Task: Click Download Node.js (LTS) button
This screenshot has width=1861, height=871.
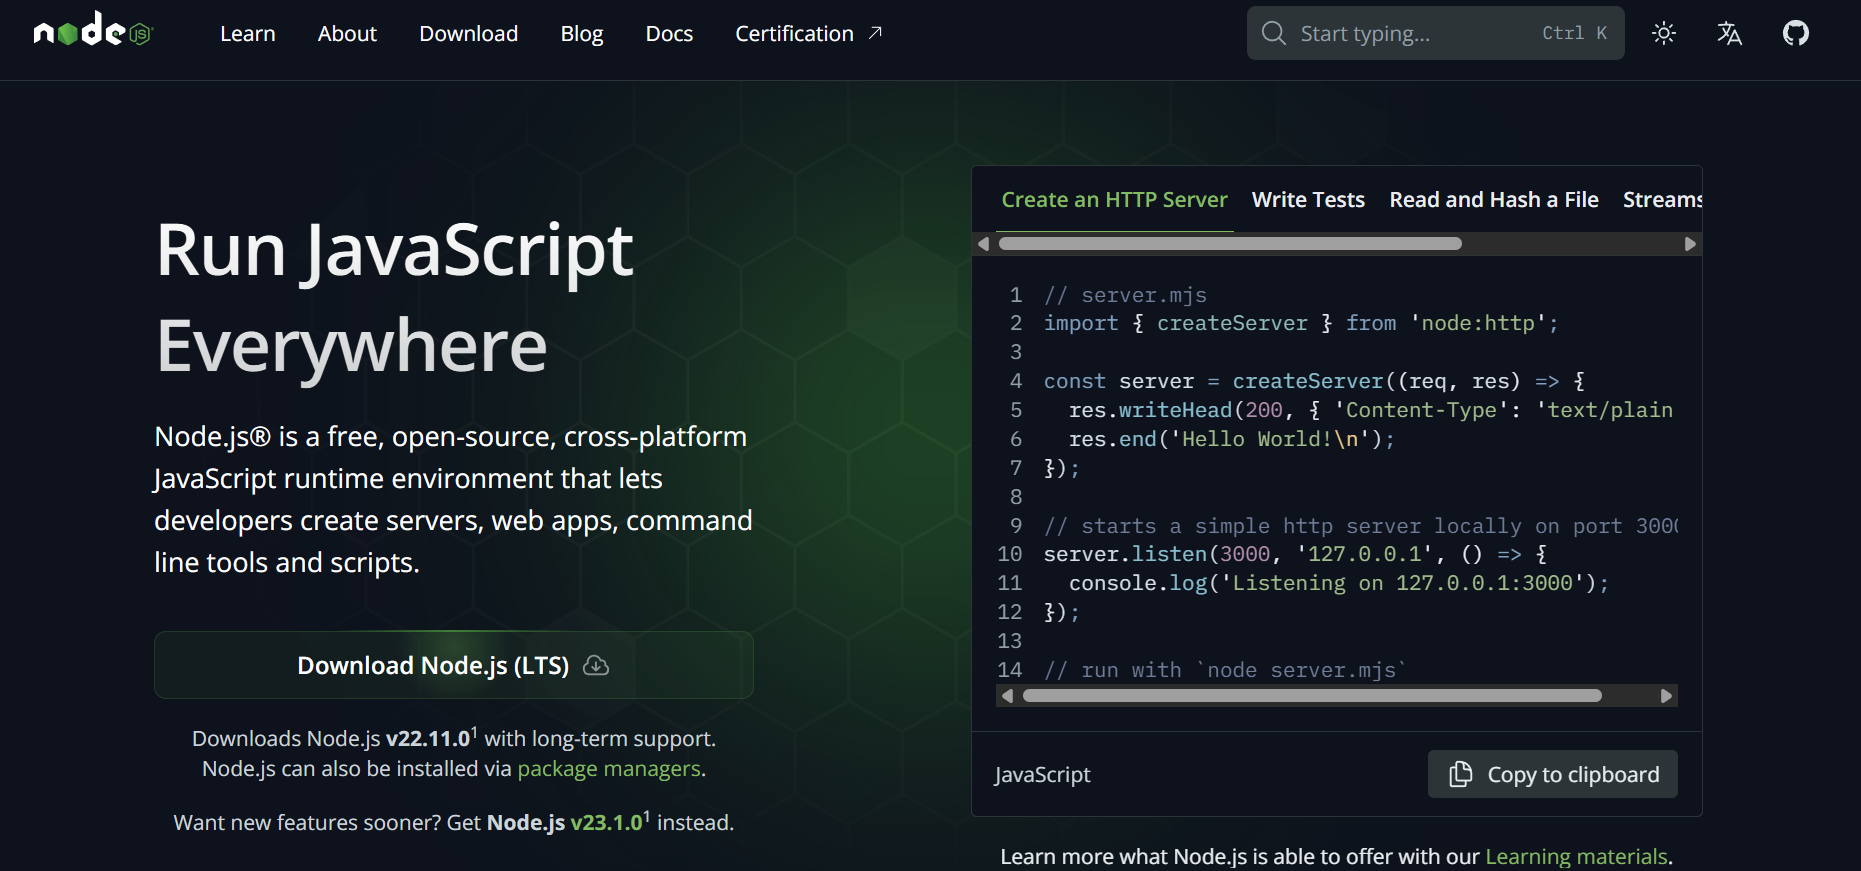Action: (454, 665)
